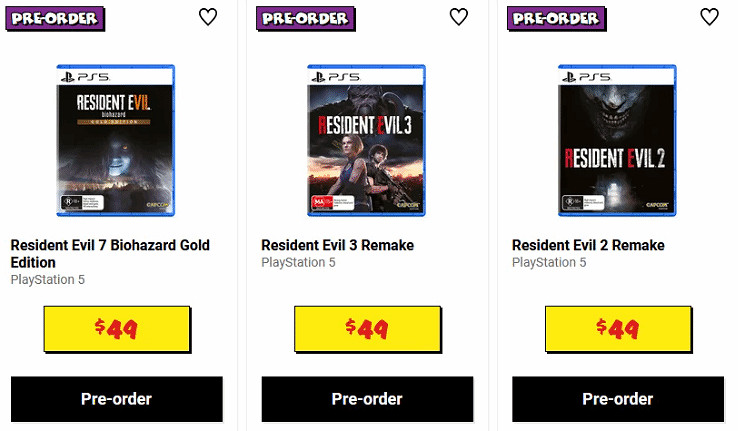
Task: Select the Resident Evil 2 cover thumbnail
Action: tap(617, 141)
